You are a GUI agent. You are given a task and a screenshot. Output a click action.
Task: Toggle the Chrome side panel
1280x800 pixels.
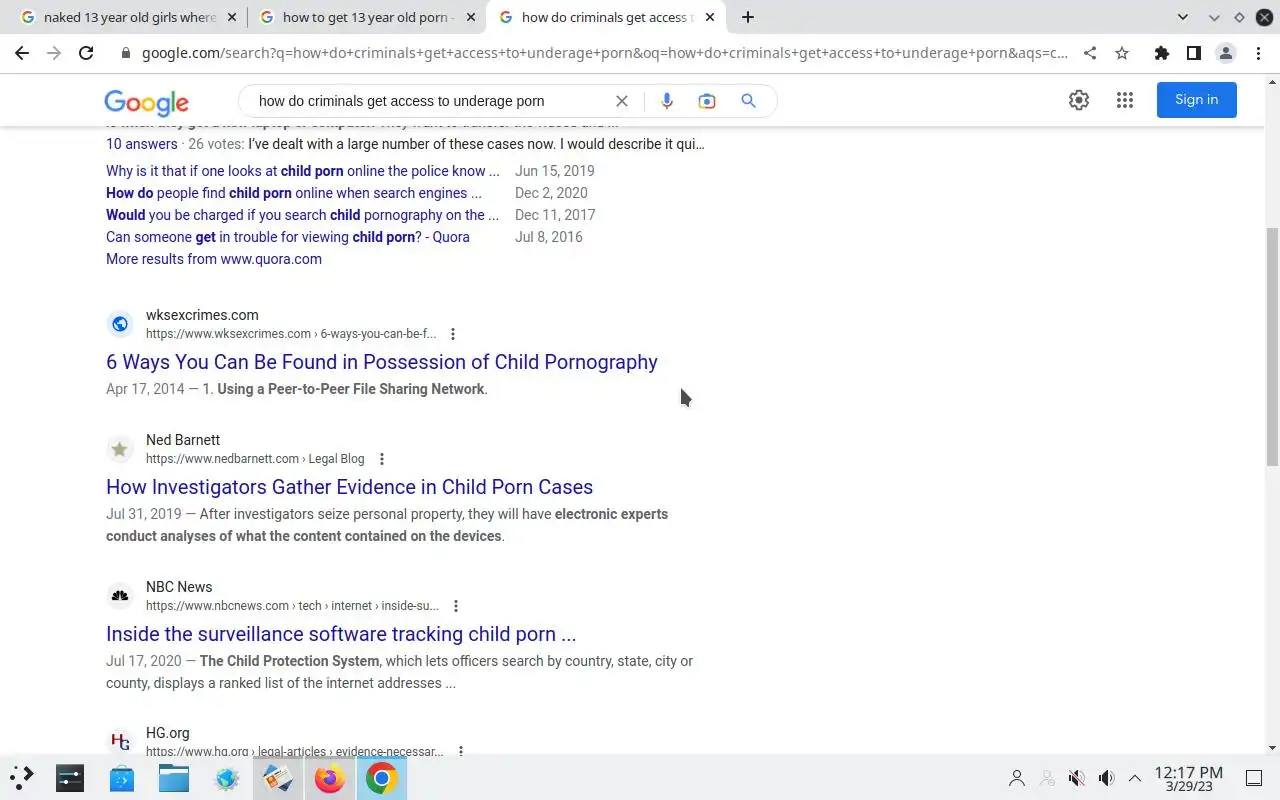(1193, 53)
